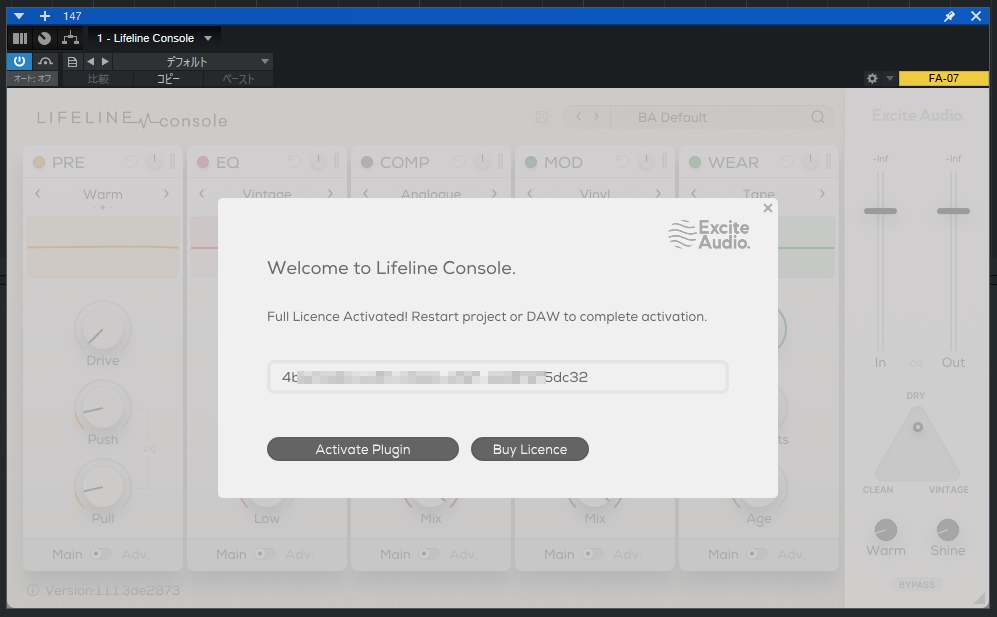Click the 比較 compare button
997x617 pixels.
pos(99,79)
